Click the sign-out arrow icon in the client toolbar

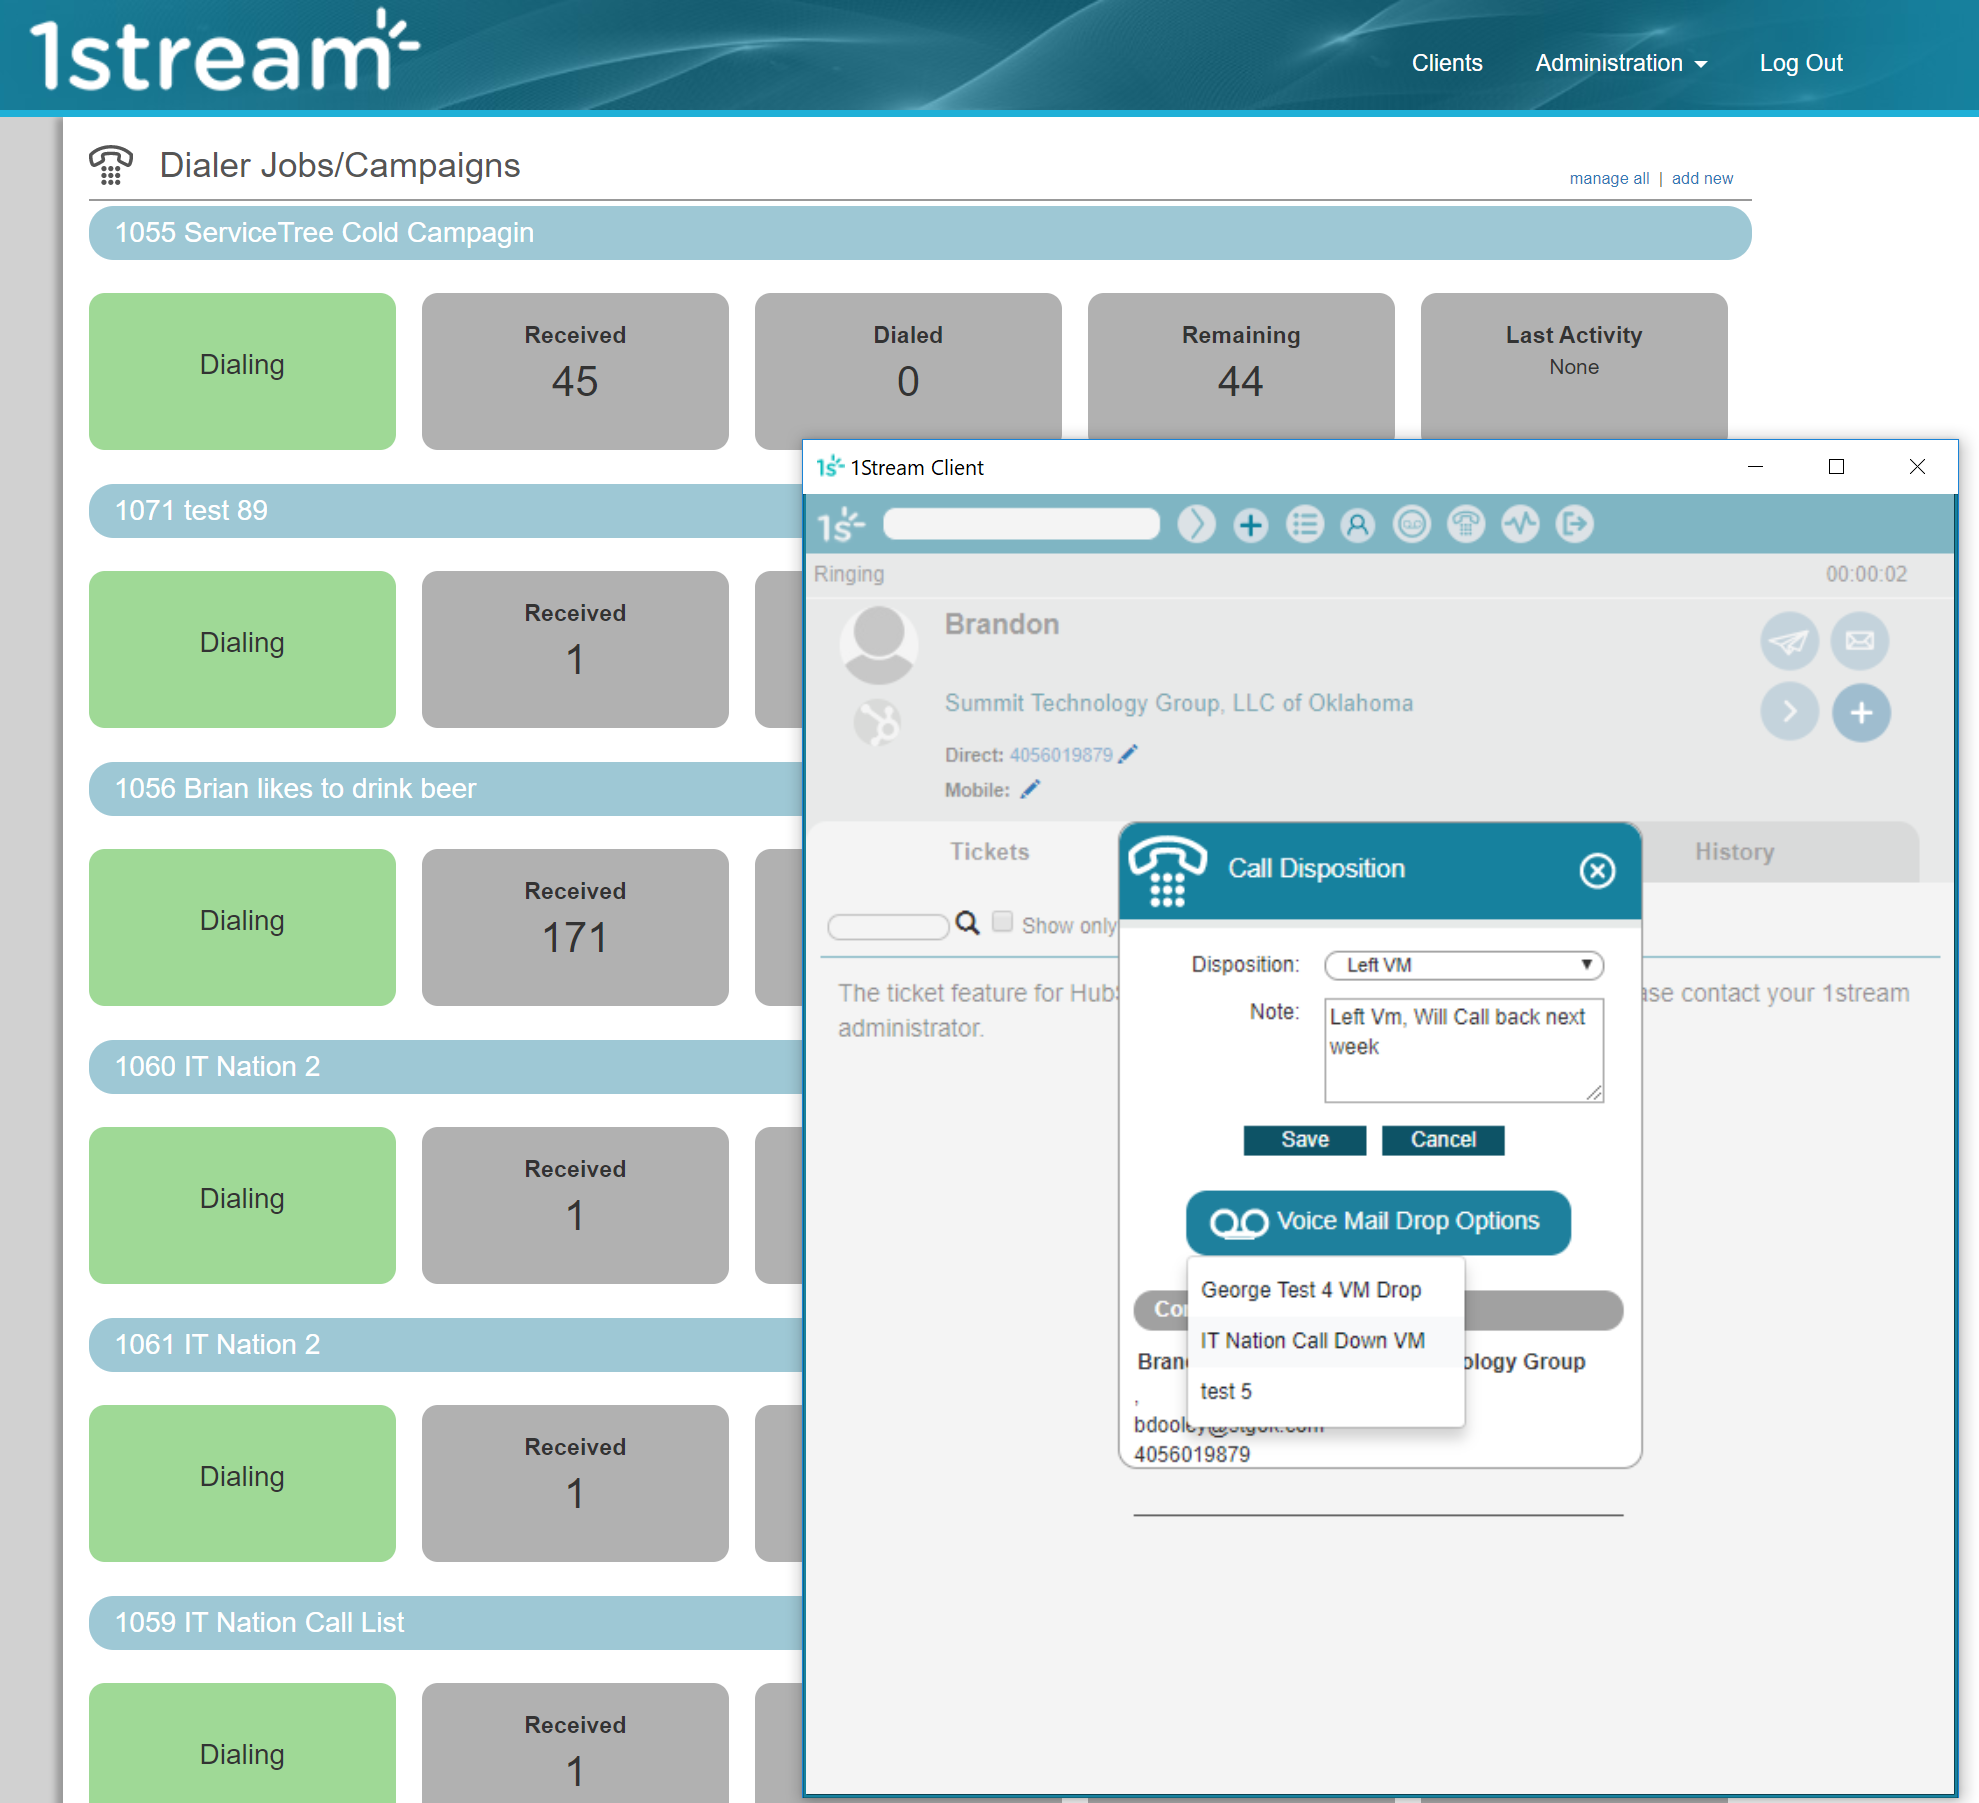click(x=1574, y=524)
